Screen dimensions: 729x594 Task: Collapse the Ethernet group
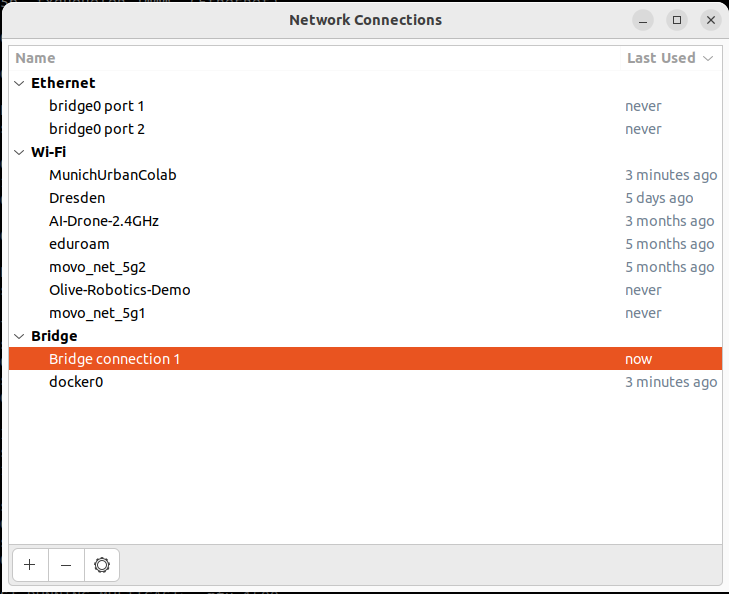point(20,83)
